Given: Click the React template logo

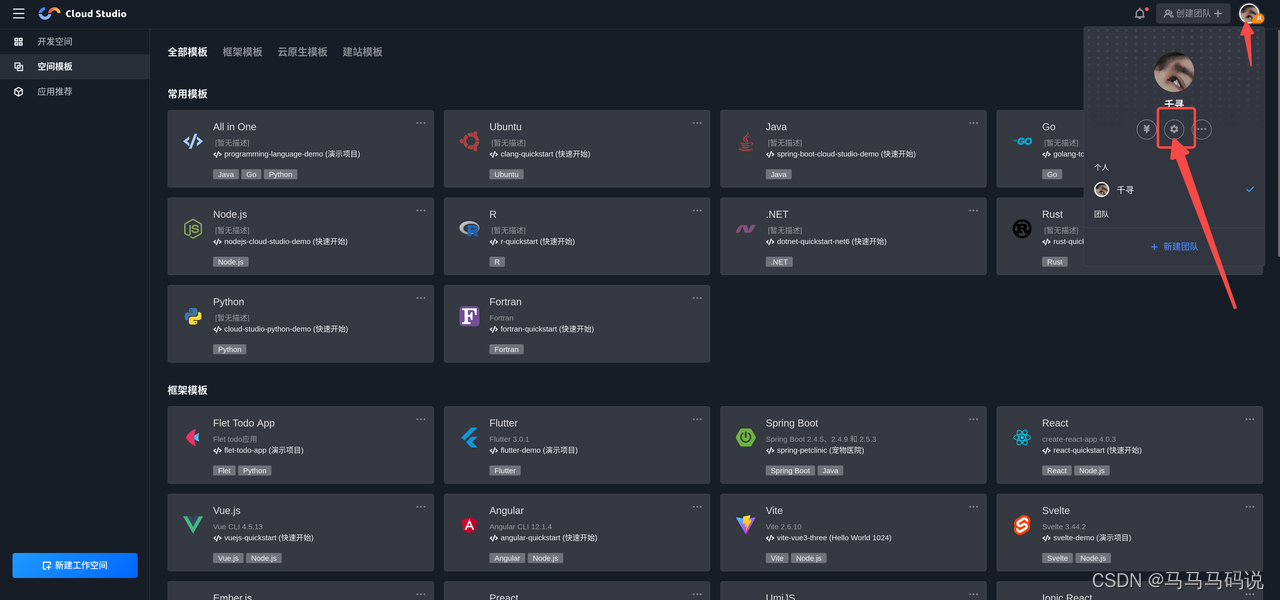Looking at the screenshot, I should pyautogui.click(x=1021, y=437).
